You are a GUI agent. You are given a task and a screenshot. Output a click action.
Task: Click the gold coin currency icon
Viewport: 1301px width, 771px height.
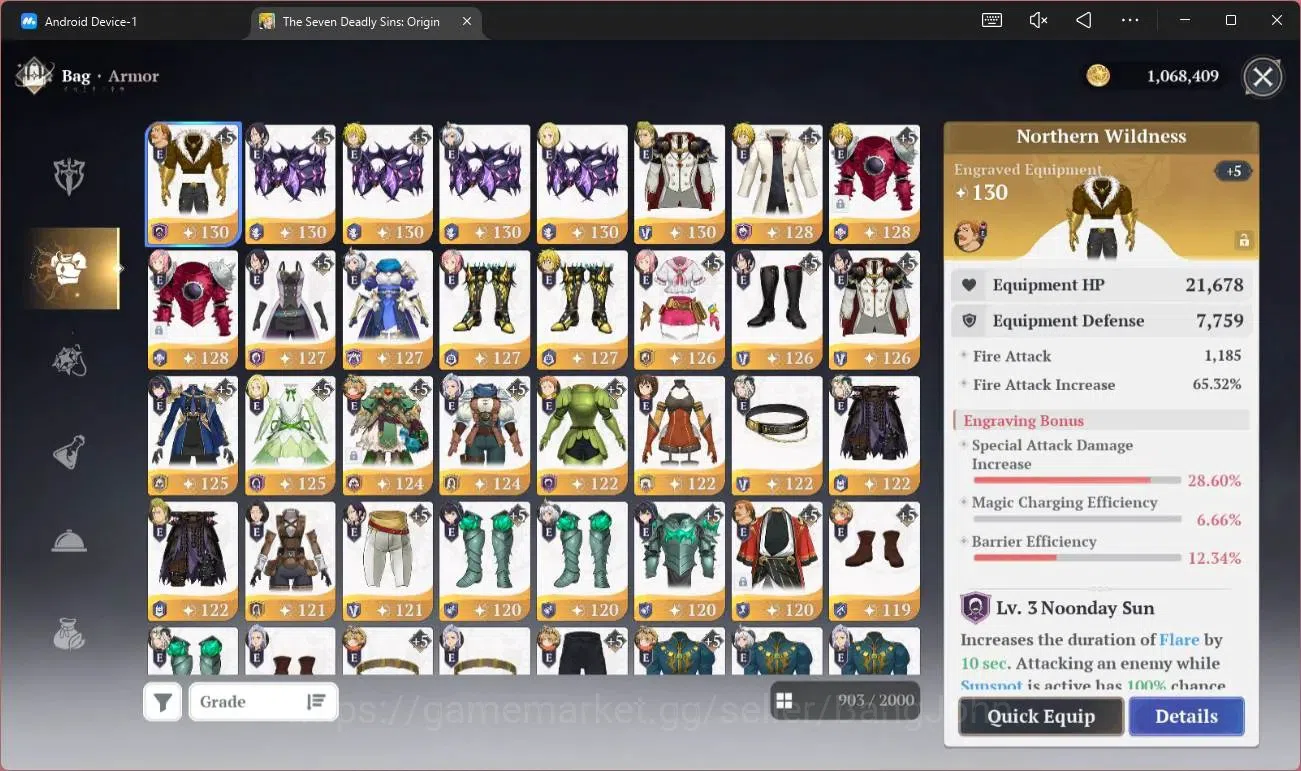[1098, 76]
